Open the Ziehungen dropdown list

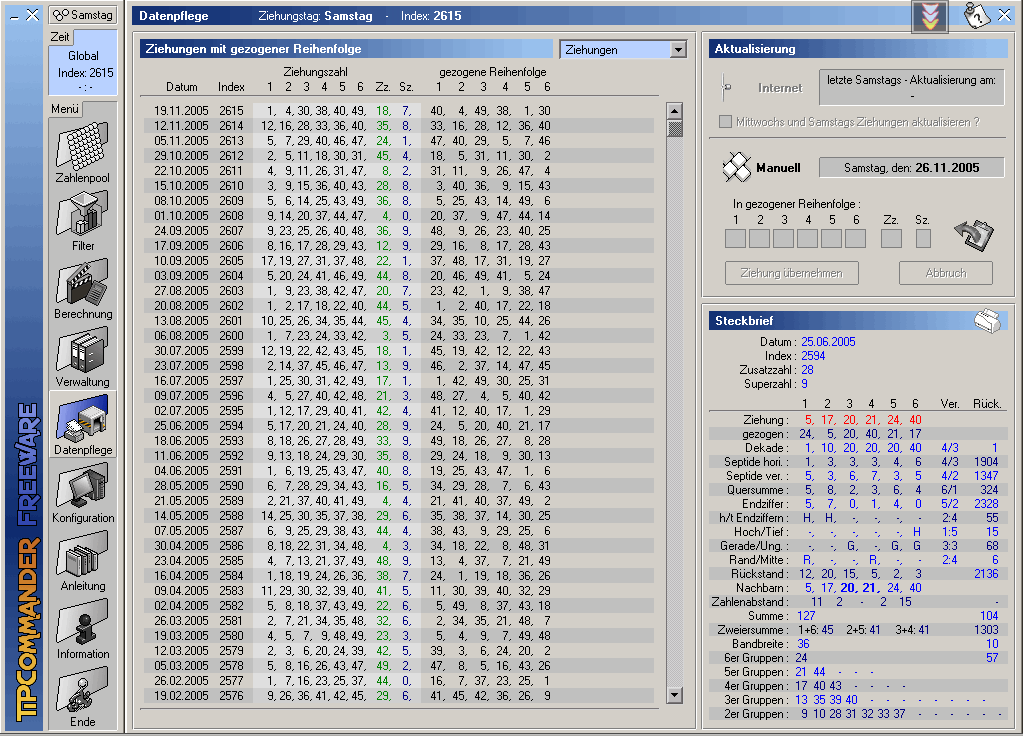(x=678, y=50)
